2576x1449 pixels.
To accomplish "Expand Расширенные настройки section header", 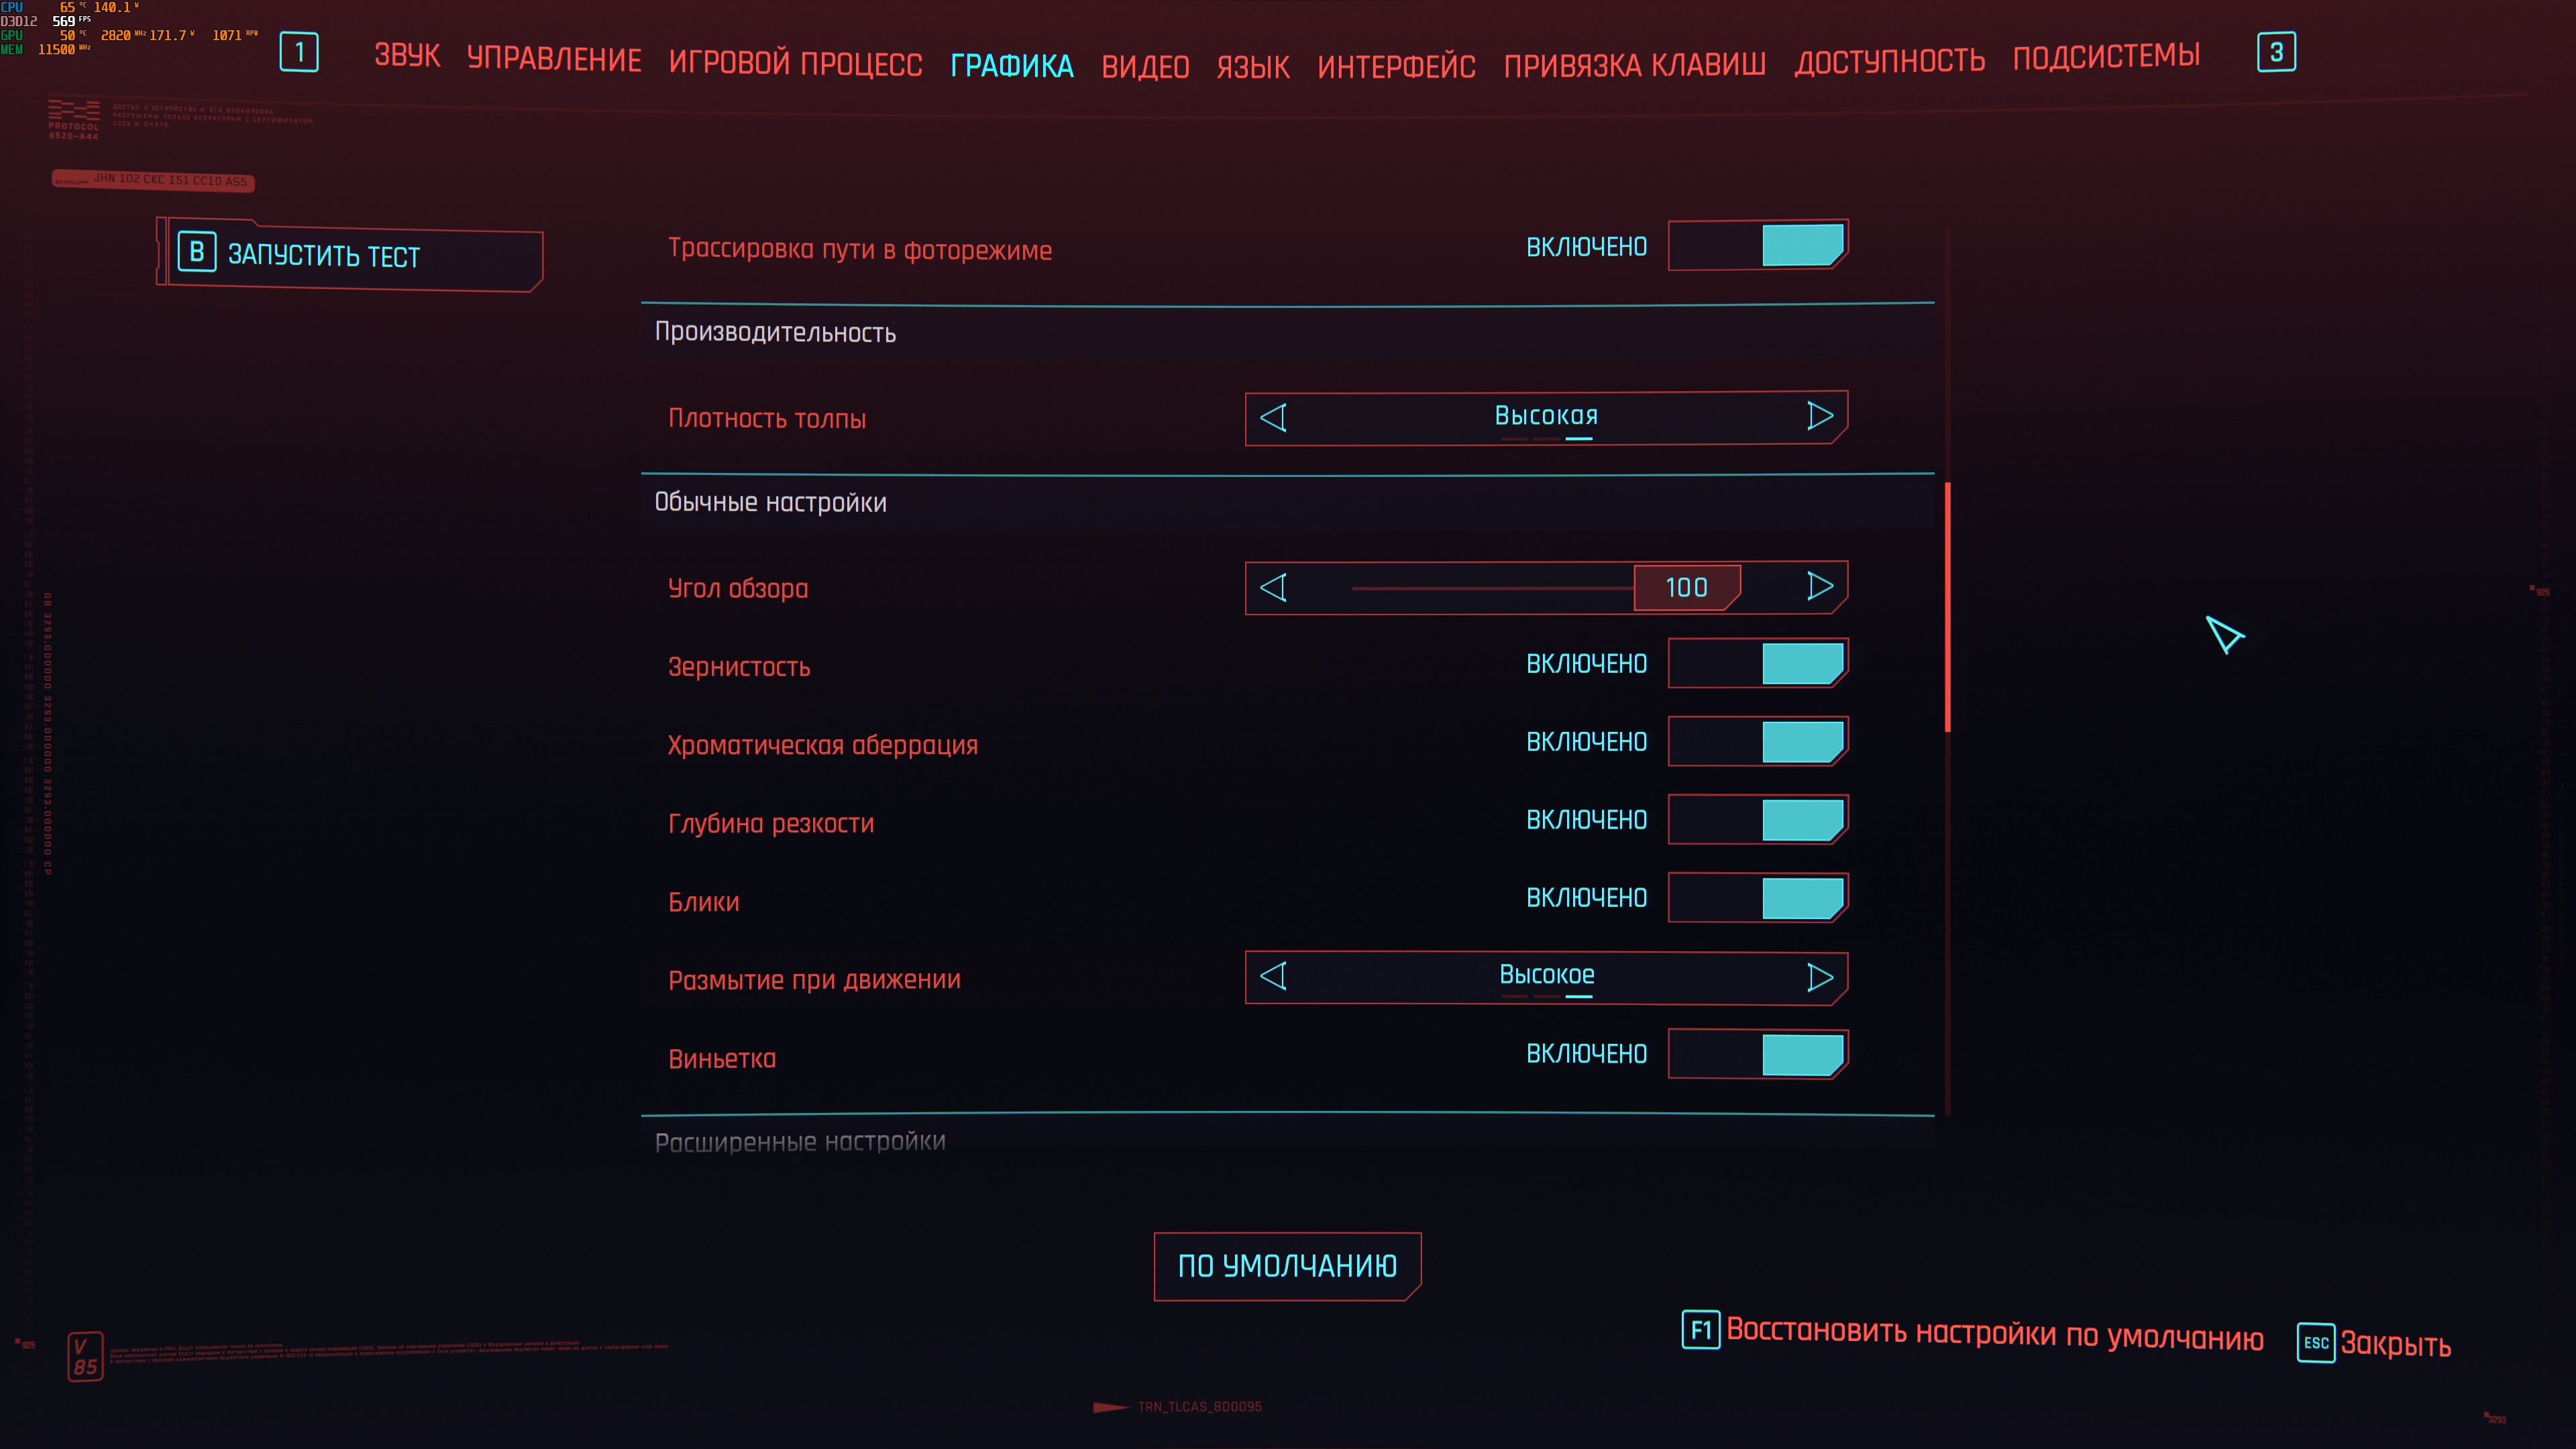I will pyautogui.click(x=800, y=1141).
